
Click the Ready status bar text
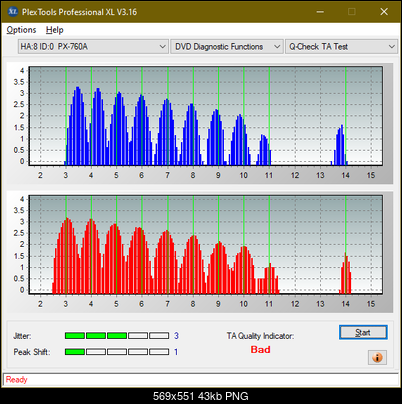click(16, 380)
